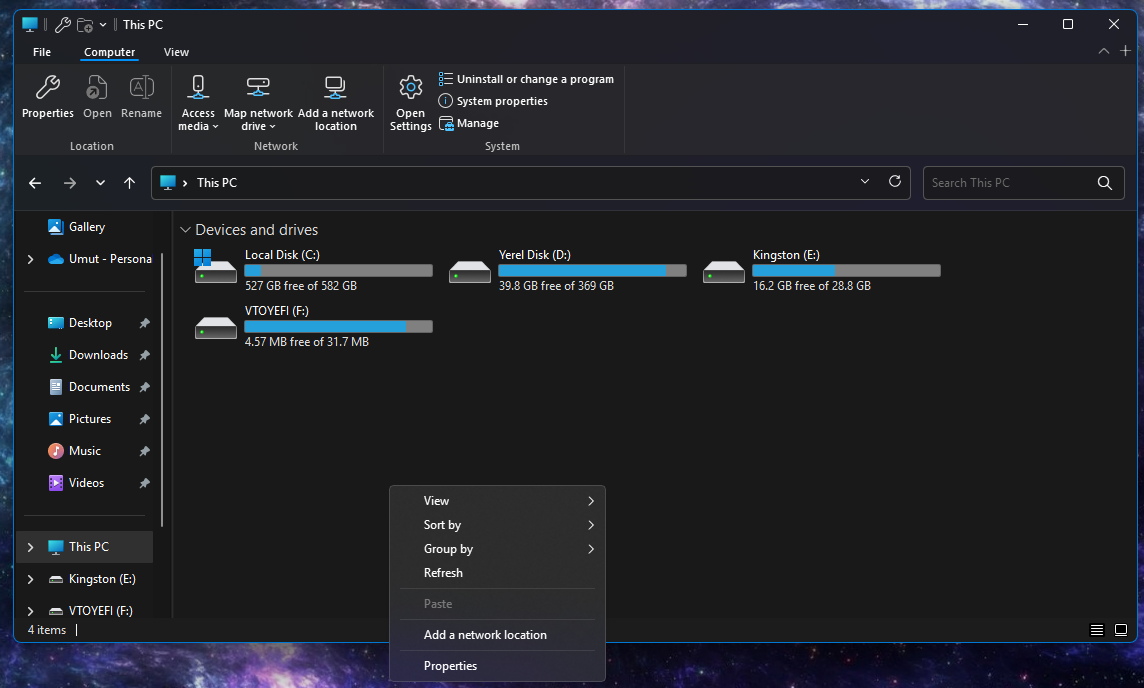
Task: Select the Computer ribbon tab
Action: pyautogui.click(x=109, y=52)
